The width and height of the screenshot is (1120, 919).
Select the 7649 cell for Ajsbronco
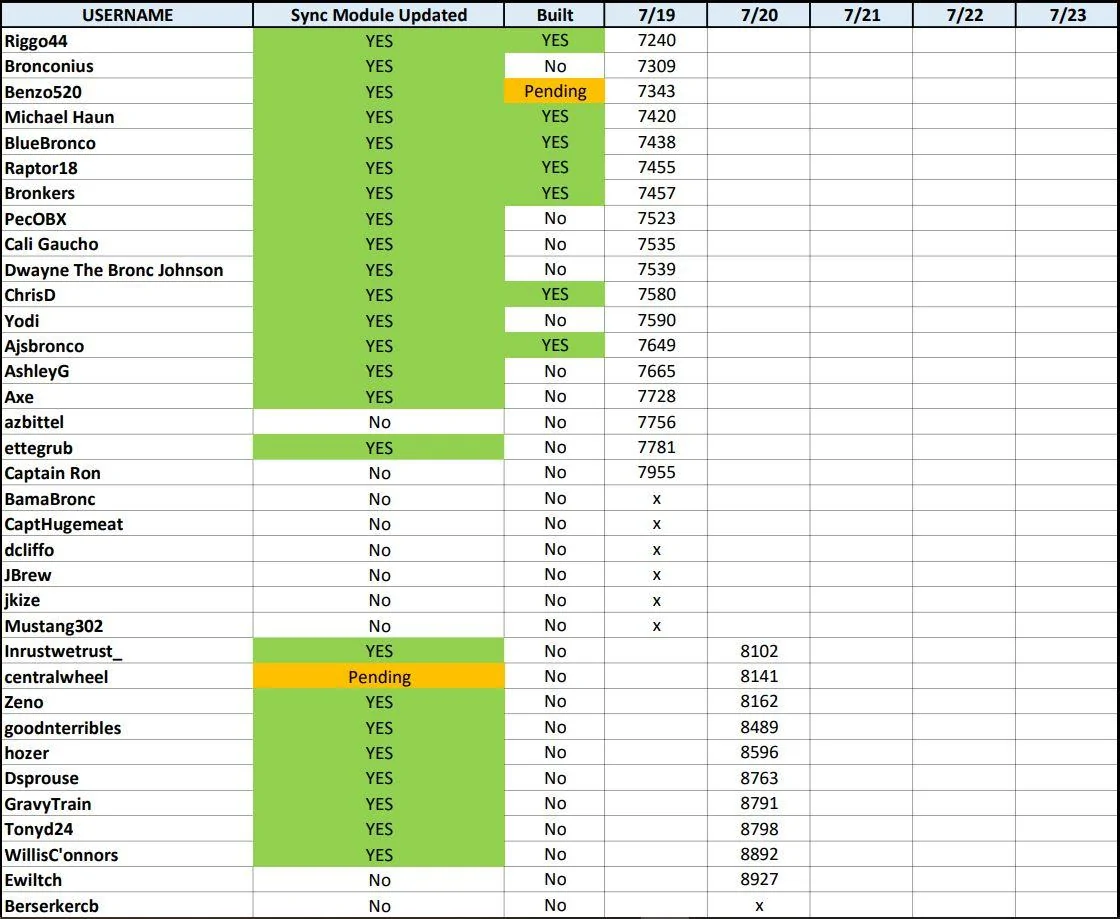click(656, 346)
